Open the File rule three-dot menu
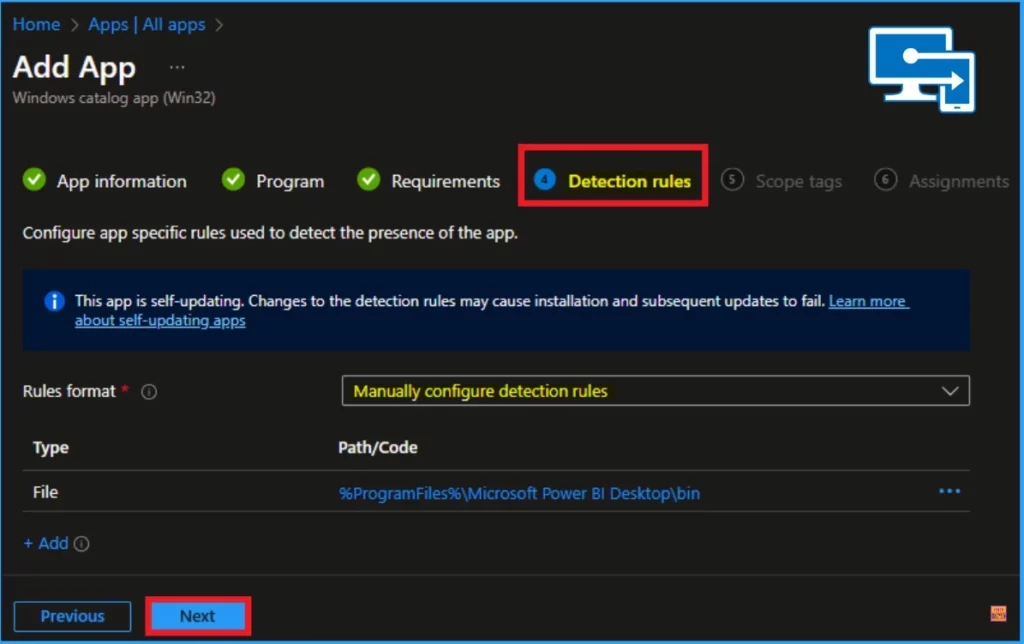The image size is (1024, 644). pyautogui.click(x=949, y=491)
